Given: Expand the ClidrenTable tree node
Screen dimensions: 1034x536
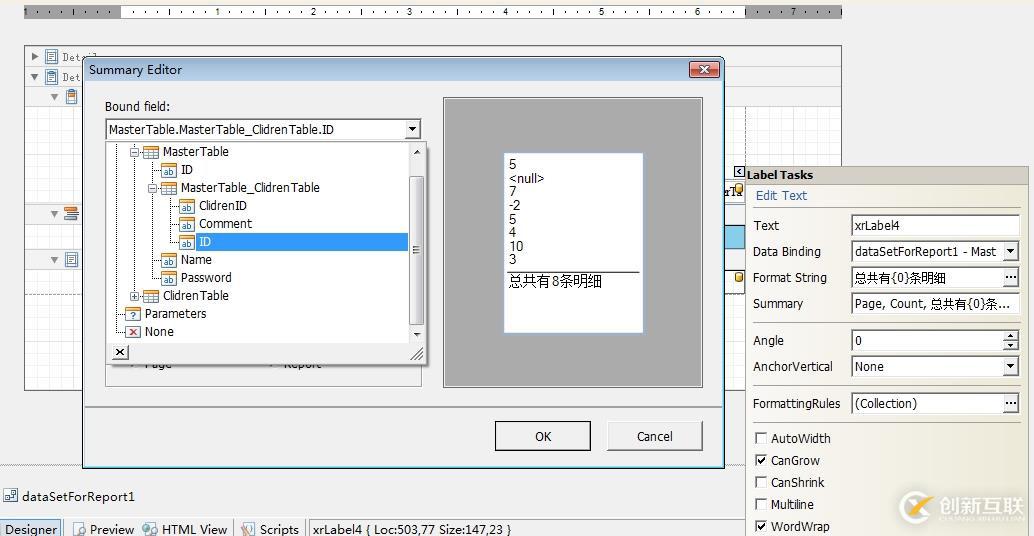Looking at the screenshot, I should click(134, 296).
